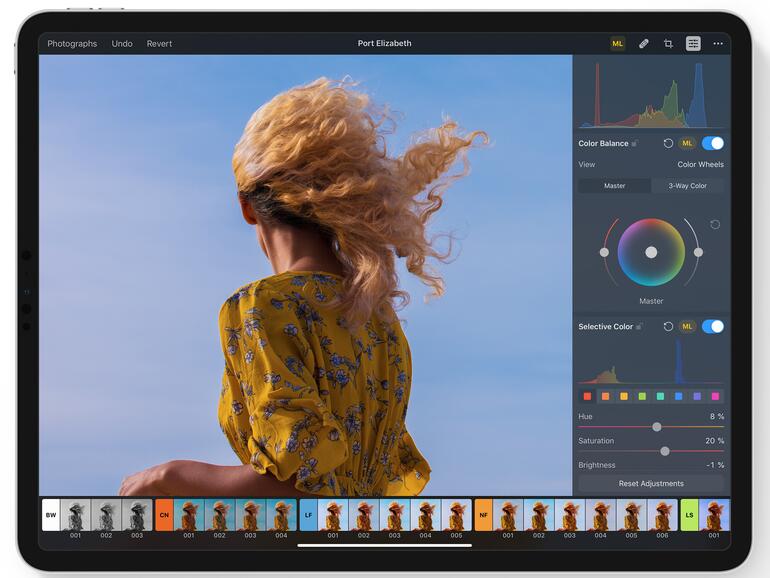Image resolution: width=770 pixels, height=578 pixels.
Task: Apply NF preset 006 thumbnail
Action: coord(662,515)
